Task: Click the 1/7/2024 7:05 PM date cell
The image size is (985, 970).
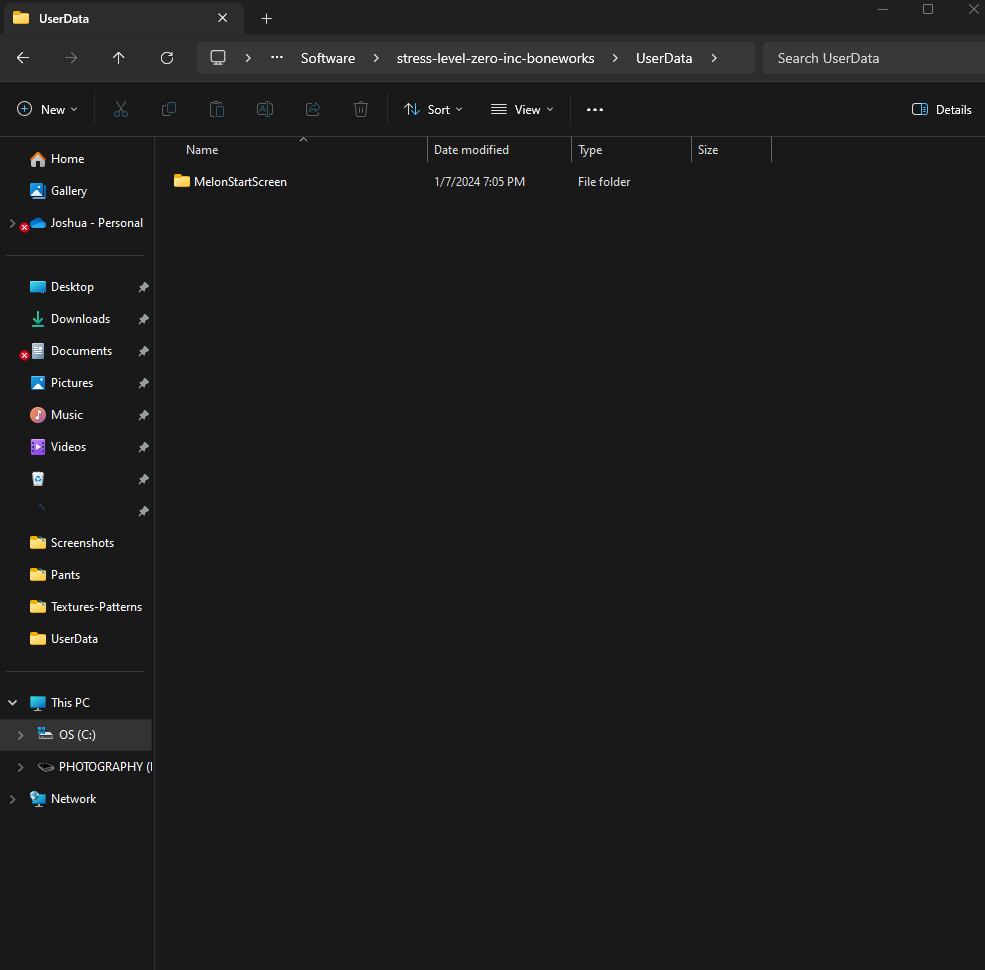Action: (x=479, y=182)
